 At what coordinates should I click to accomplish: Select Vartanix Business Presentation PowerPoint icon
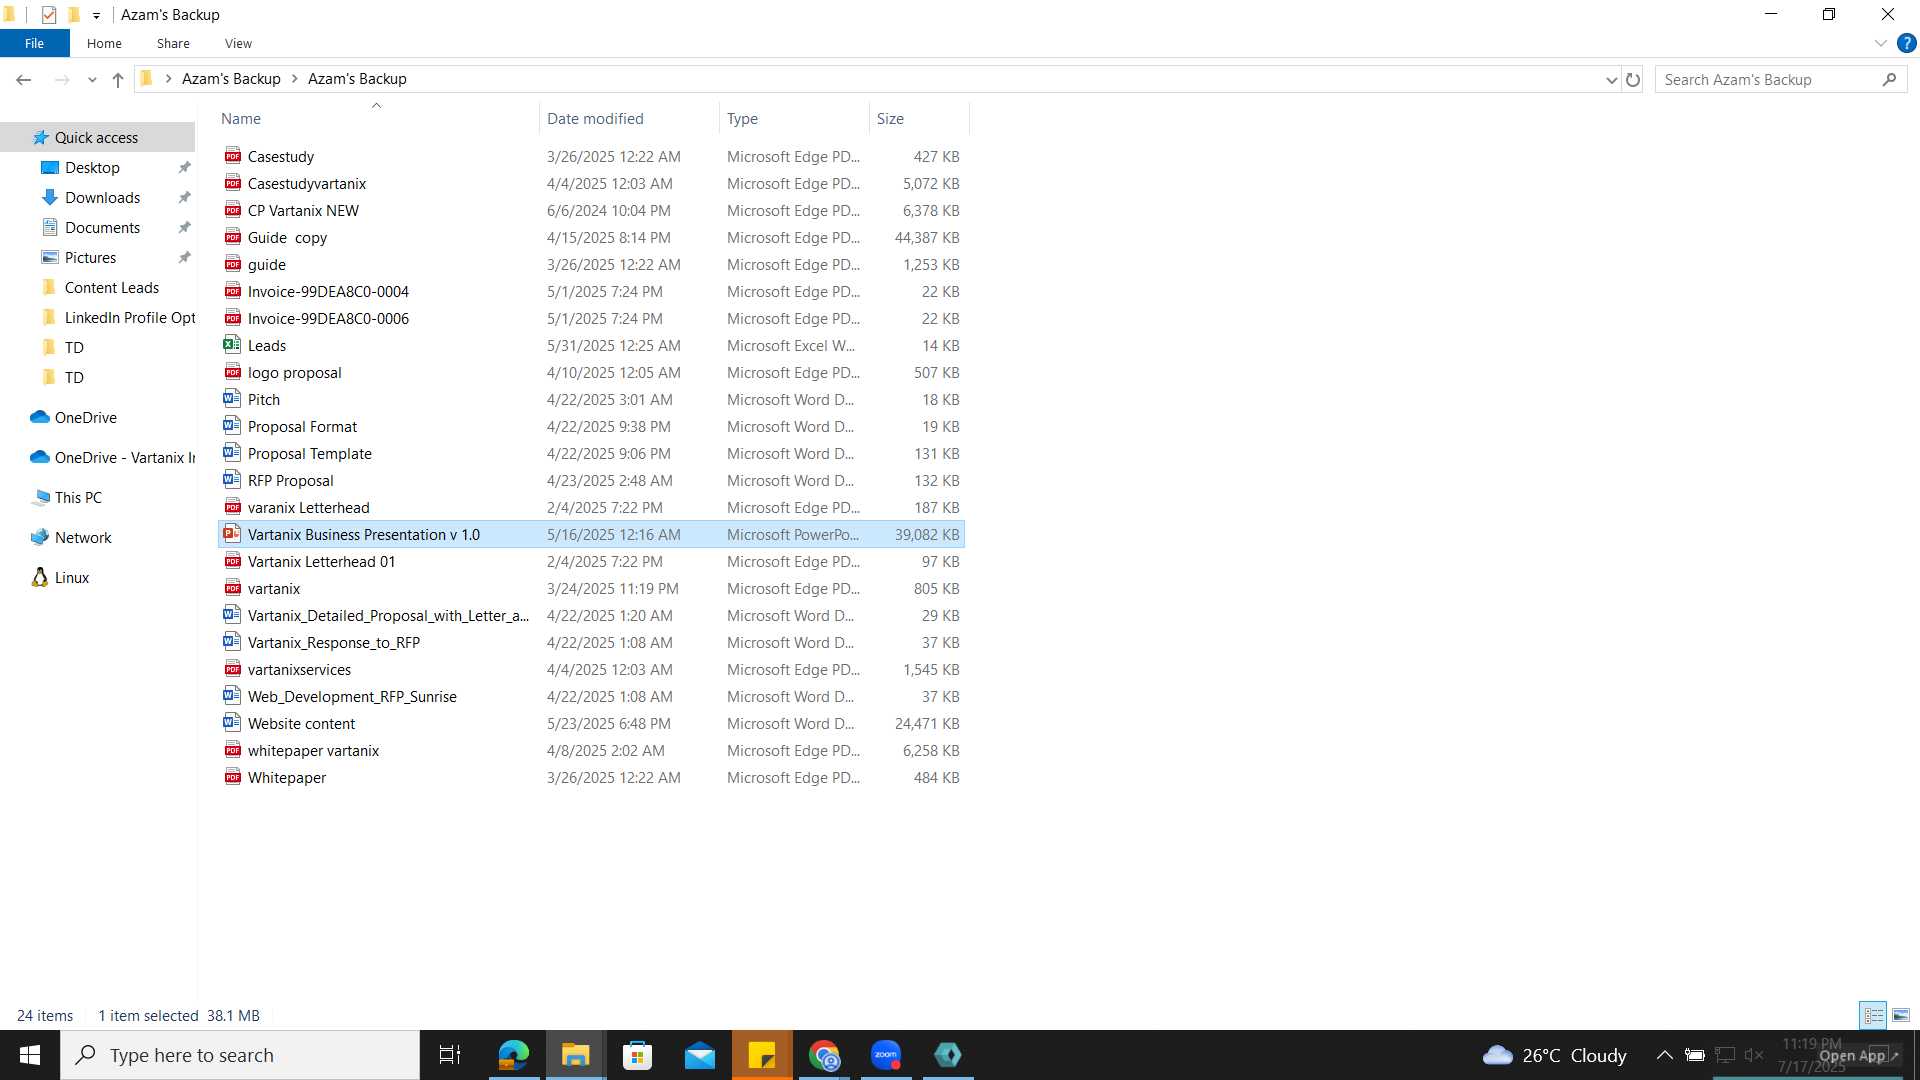pyautogui.click(x=232, y=534)
